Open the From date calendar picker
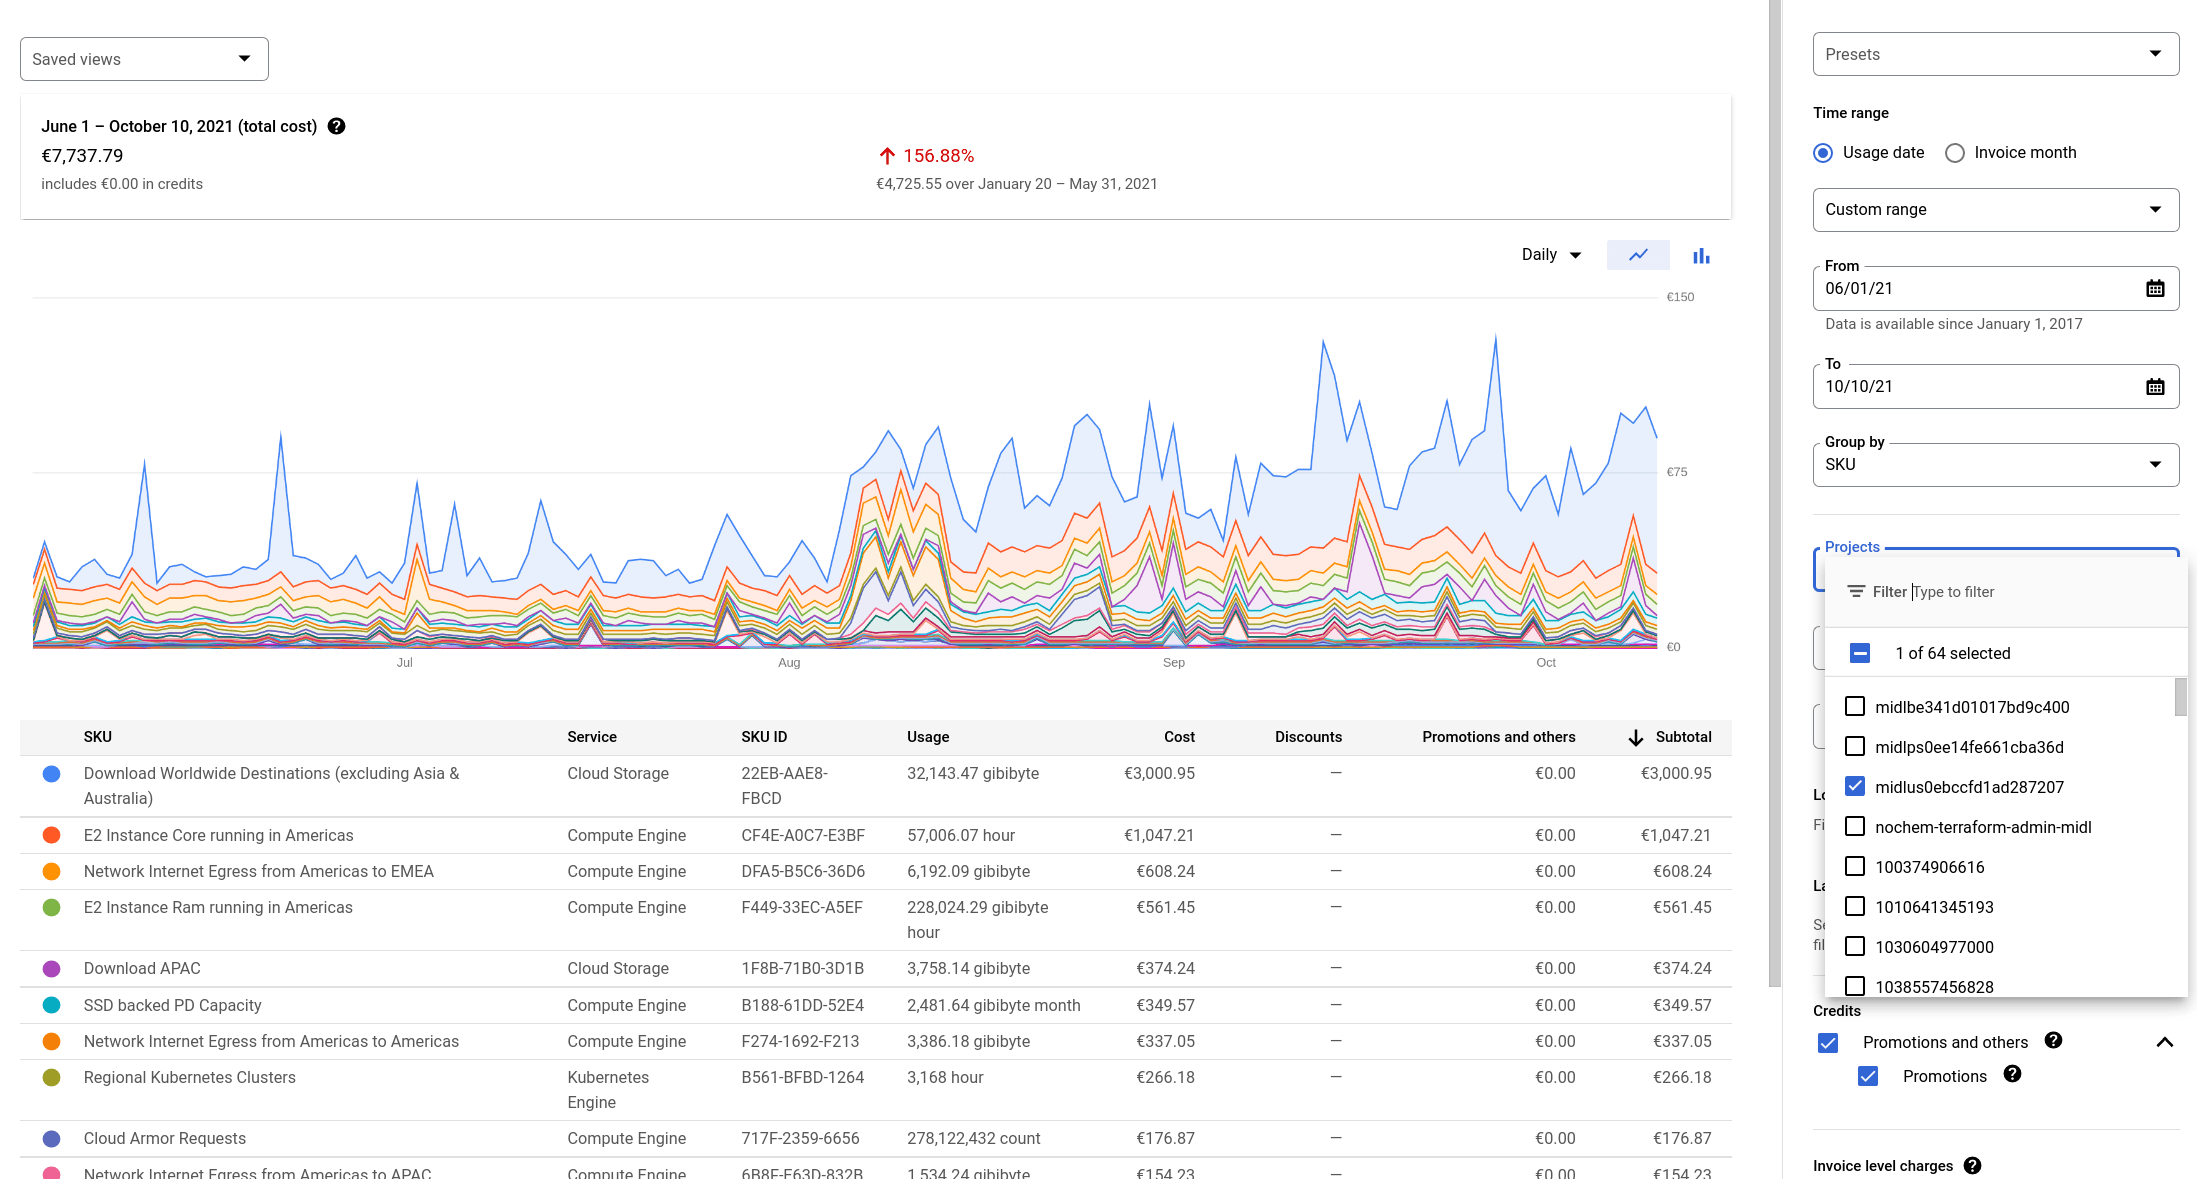The width and height of the screenshot is (2197, 1179). tap(2155, 289)
